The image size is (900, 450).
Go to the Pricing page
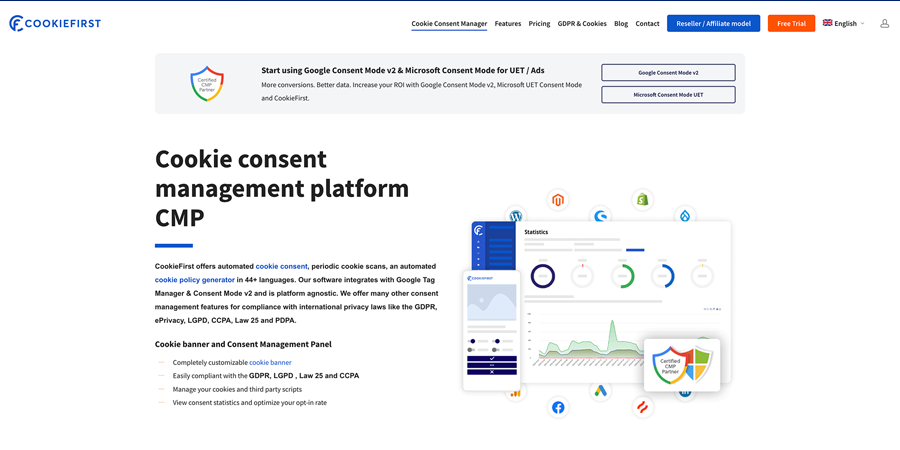(539, 23)
